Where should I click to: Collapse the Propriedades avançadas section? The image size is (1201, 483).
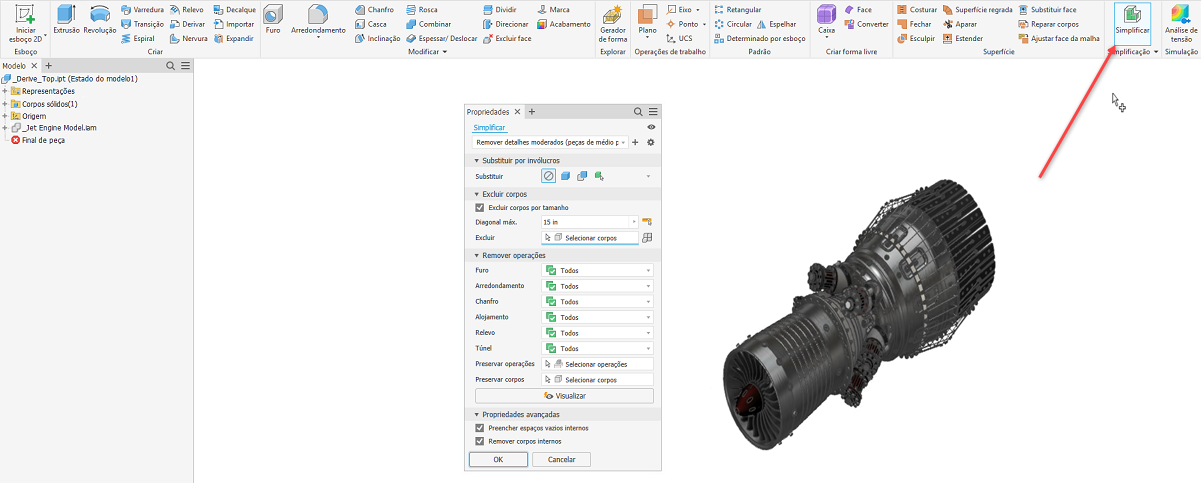(x=477, y=414)
